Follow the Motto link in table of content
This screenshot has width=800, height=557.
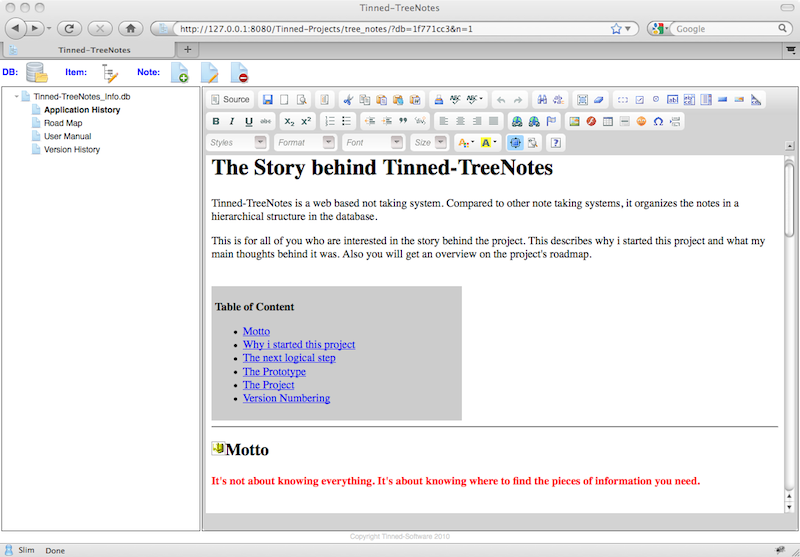point(256,332)
